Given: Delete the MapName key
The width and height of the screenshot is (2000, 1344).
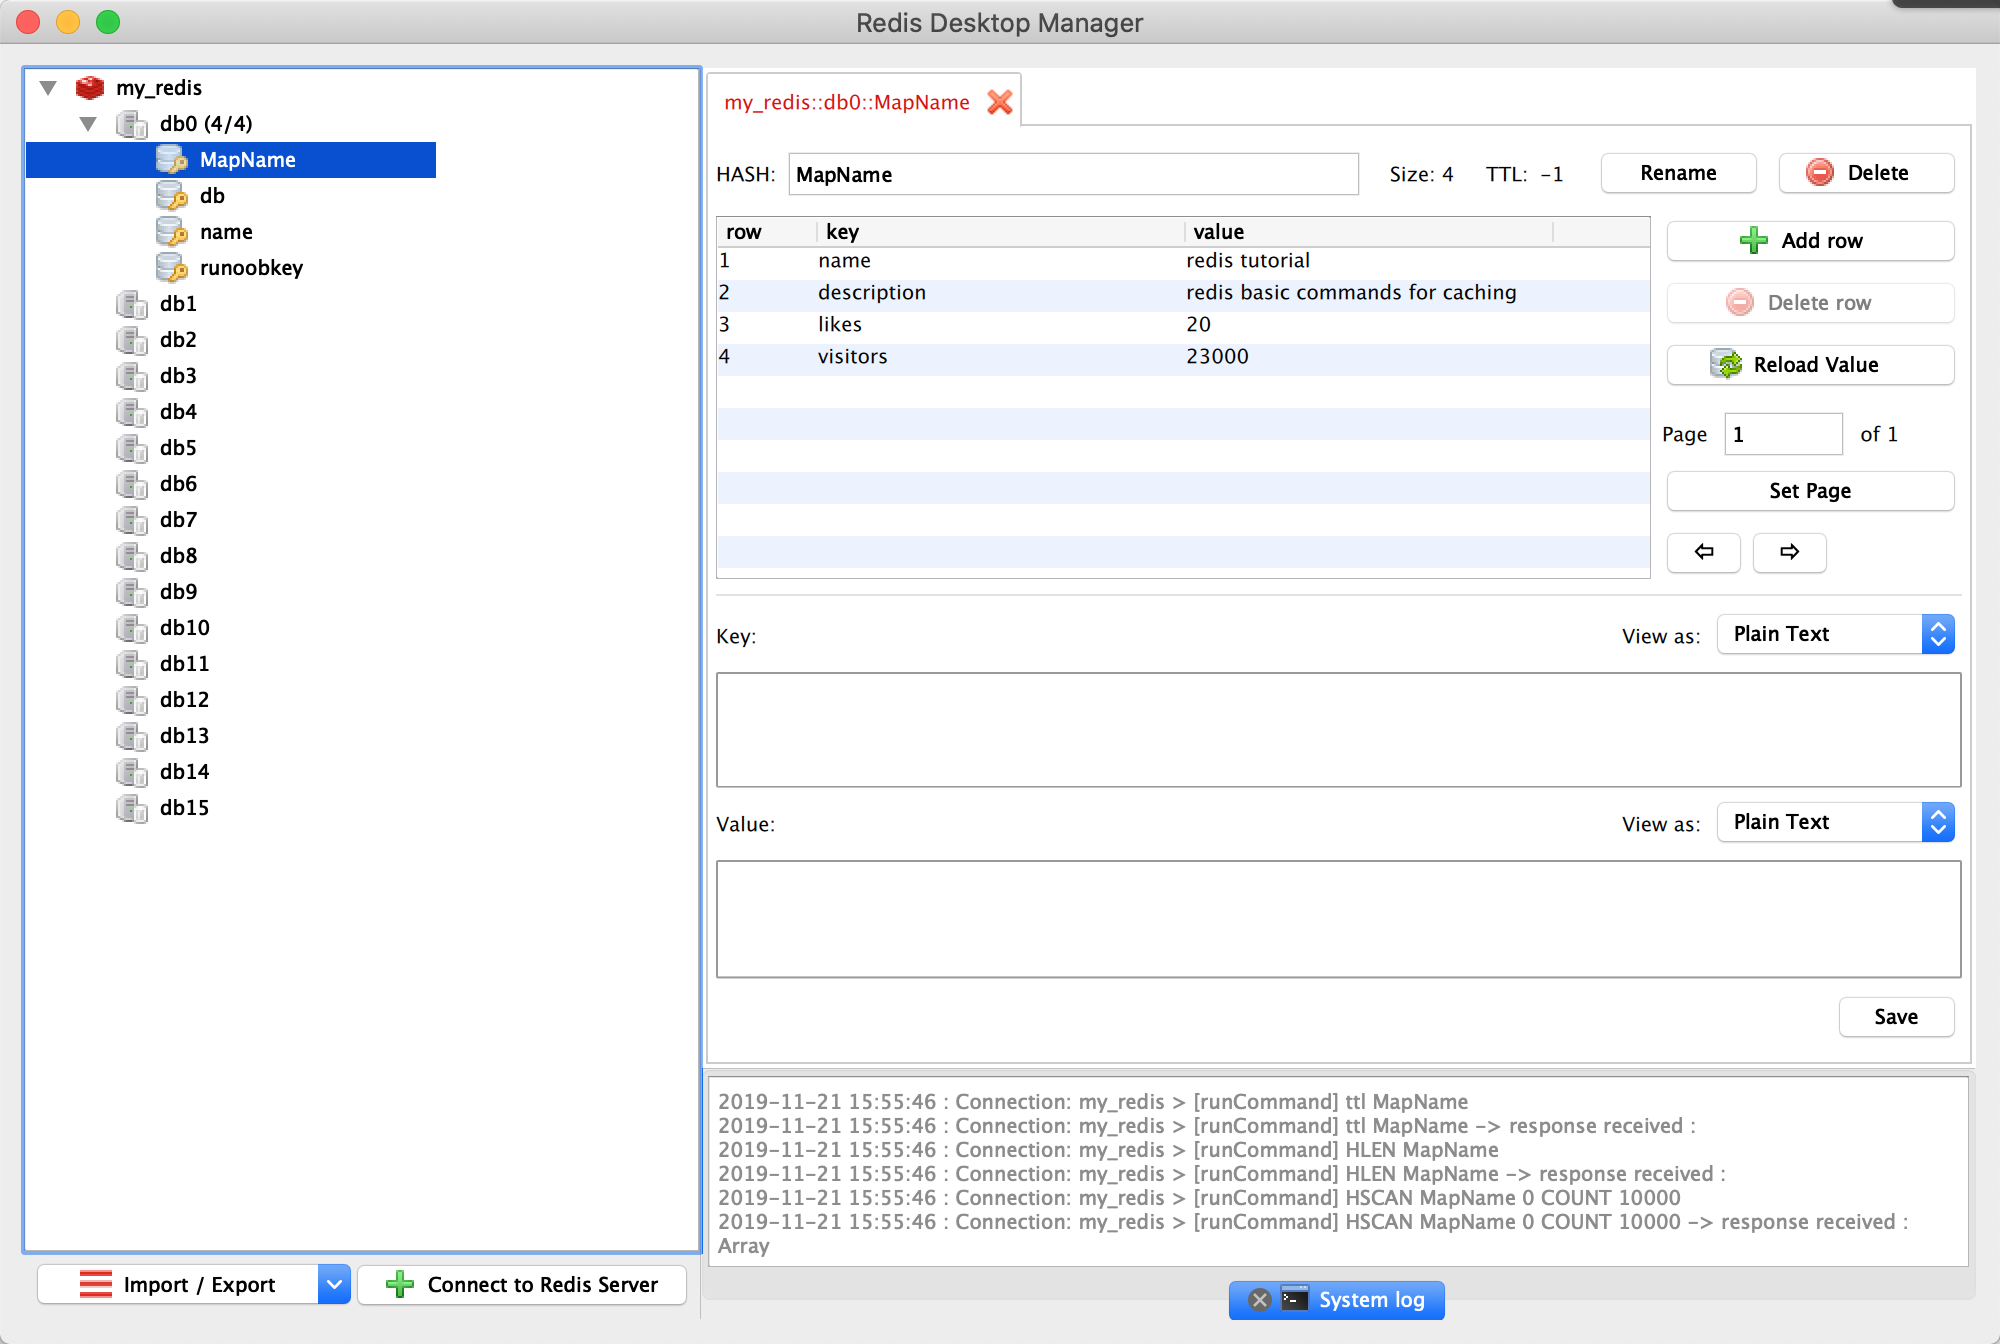Looking at the screenshot, I should [1866, 173].
